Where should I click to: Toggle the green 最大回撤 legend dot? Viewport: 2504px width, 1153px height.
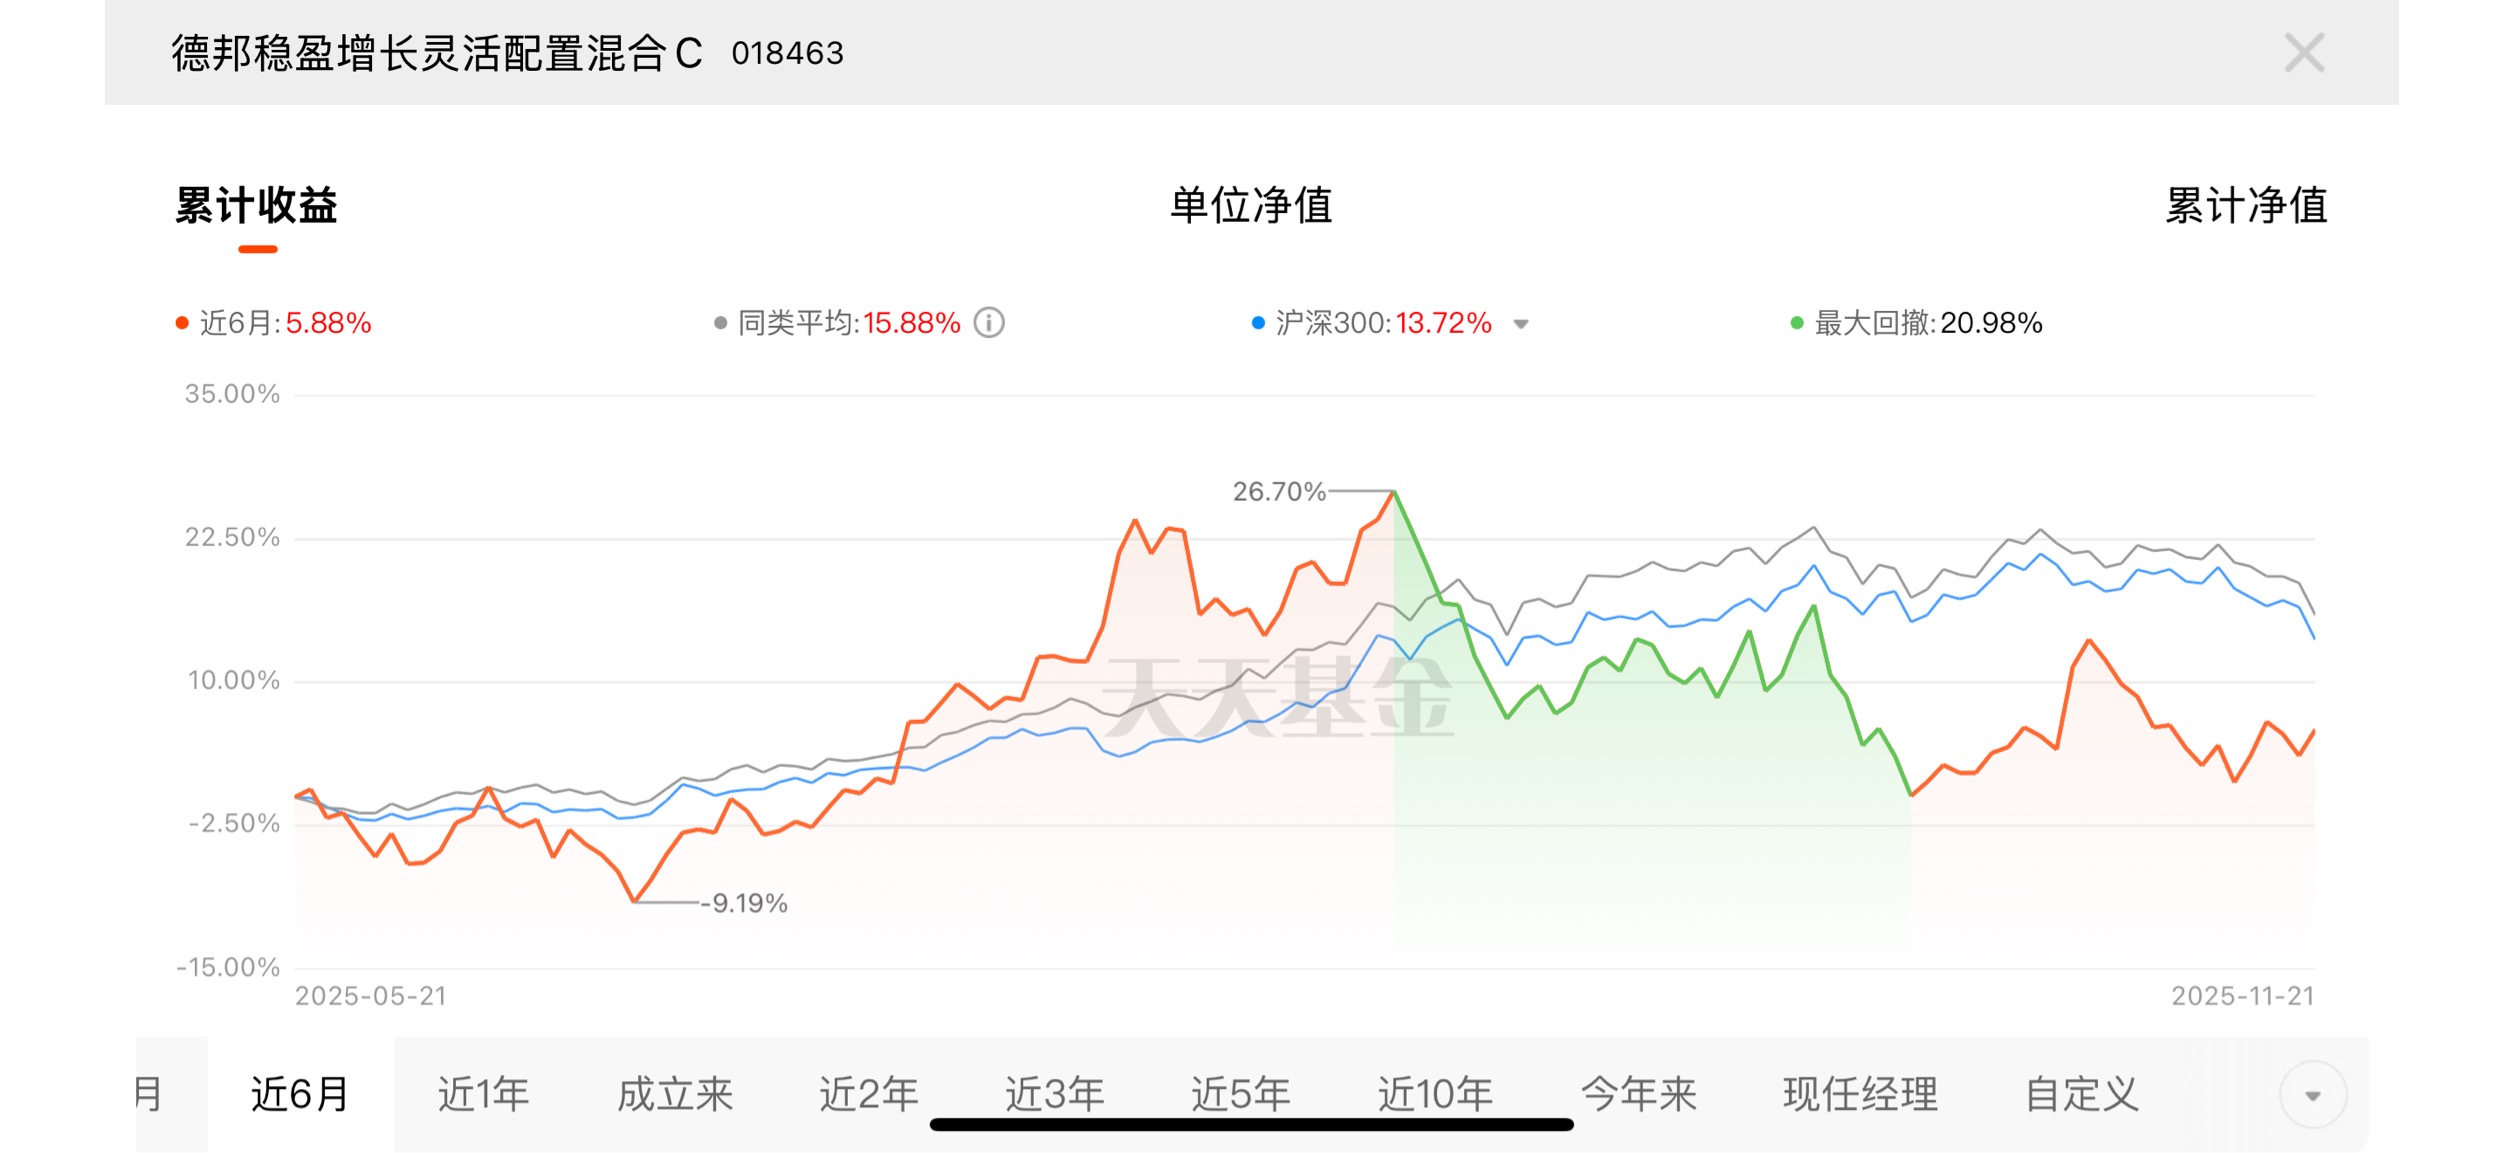pyautogui.click(x=1797, y=323)
